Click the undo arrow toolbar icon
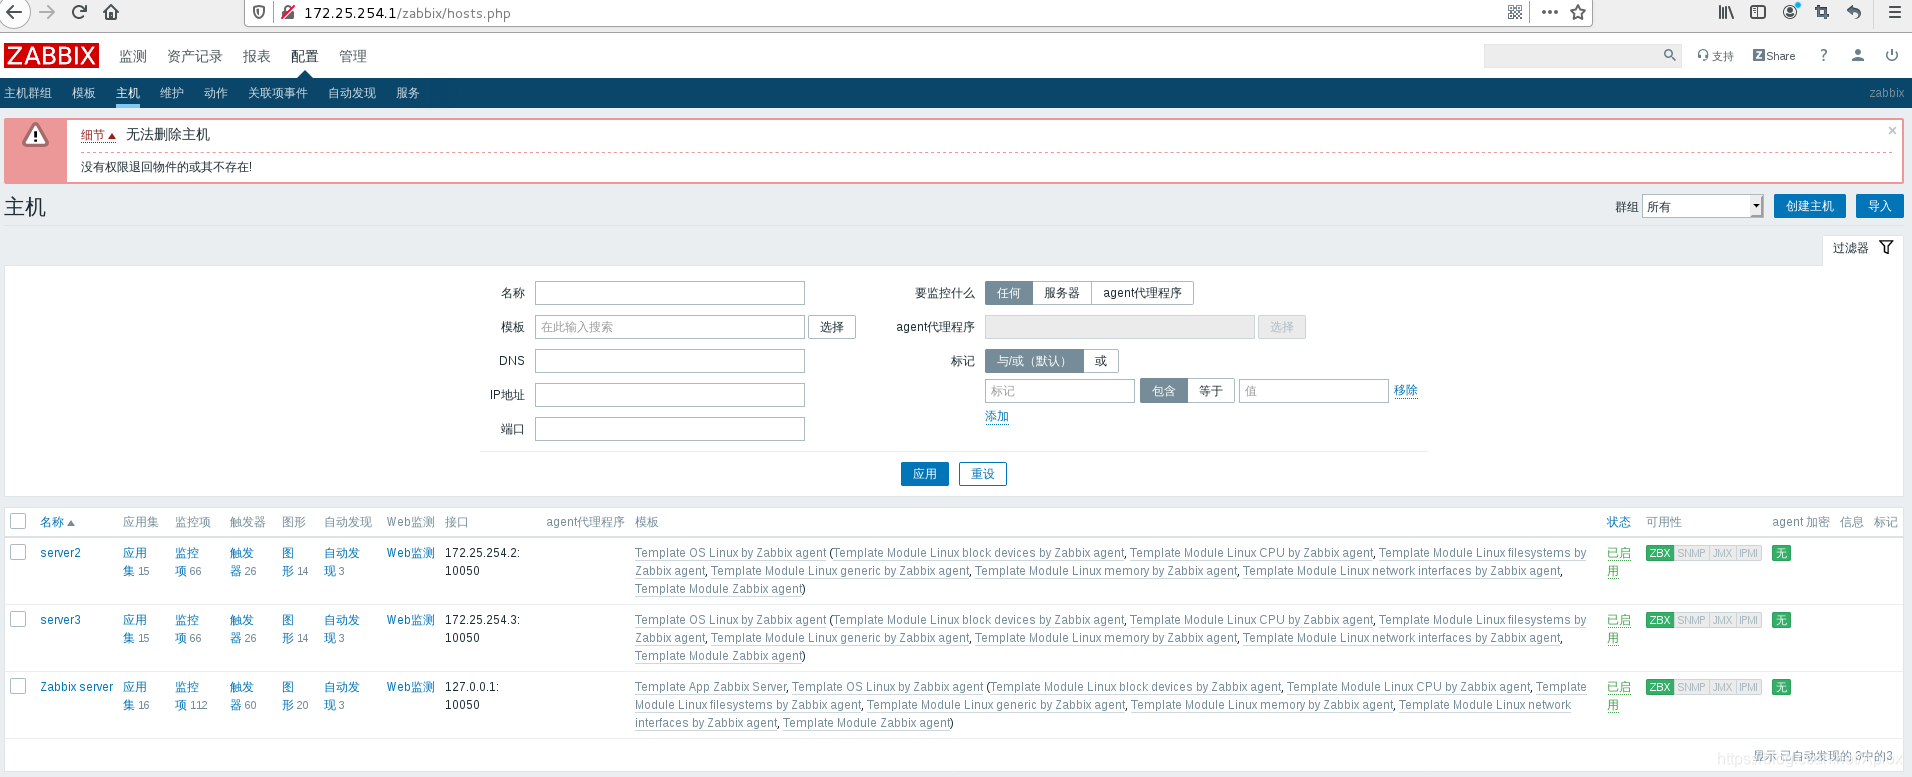 click(x=1854, y=12)
